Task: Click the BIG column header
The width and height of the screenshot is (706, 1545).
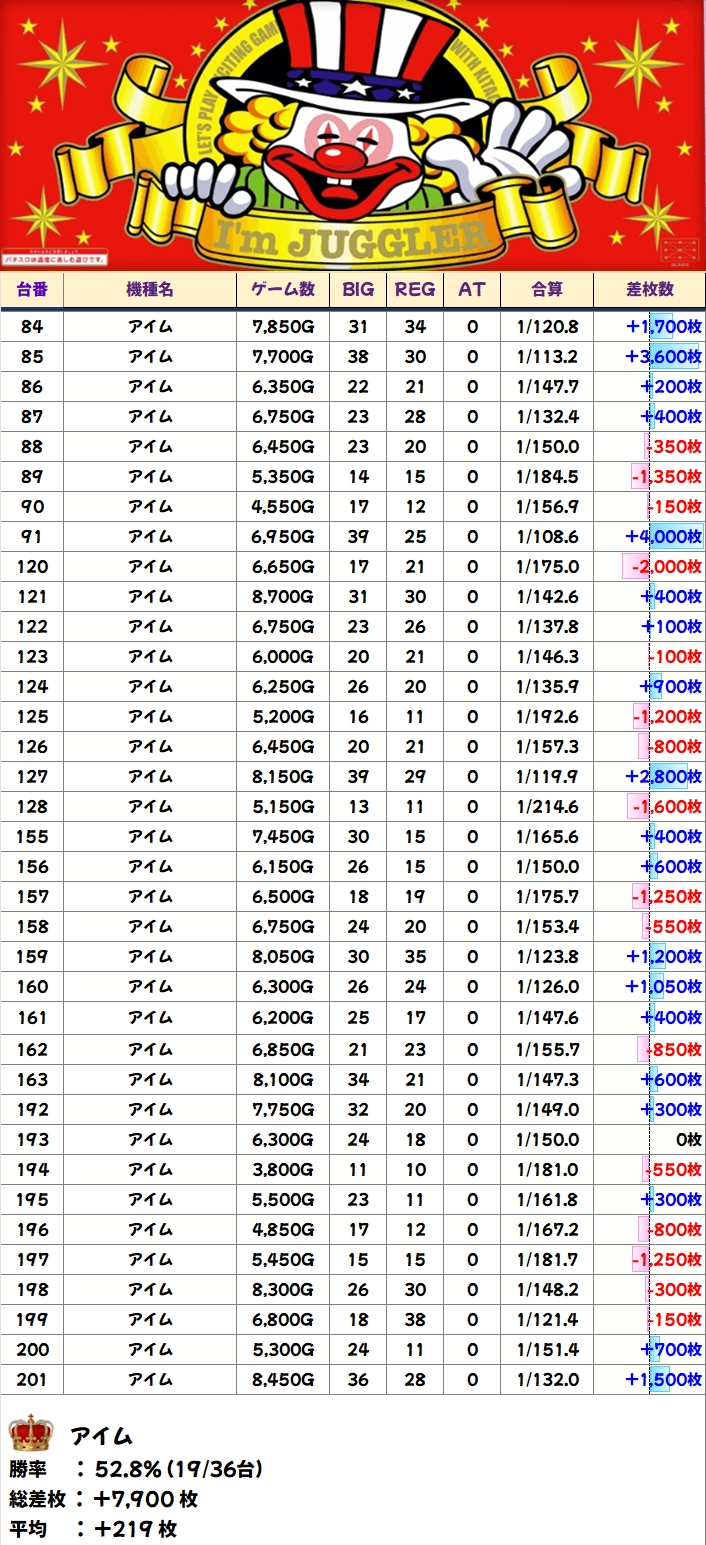Action: [x=358, y=289]
